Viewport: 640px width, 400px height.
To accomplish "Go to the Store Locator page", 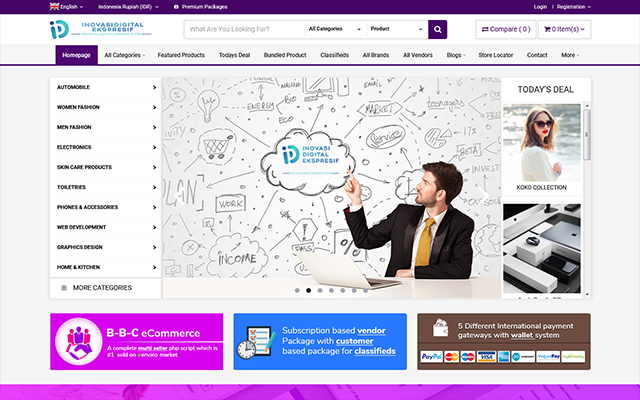I will coord(497,55).
